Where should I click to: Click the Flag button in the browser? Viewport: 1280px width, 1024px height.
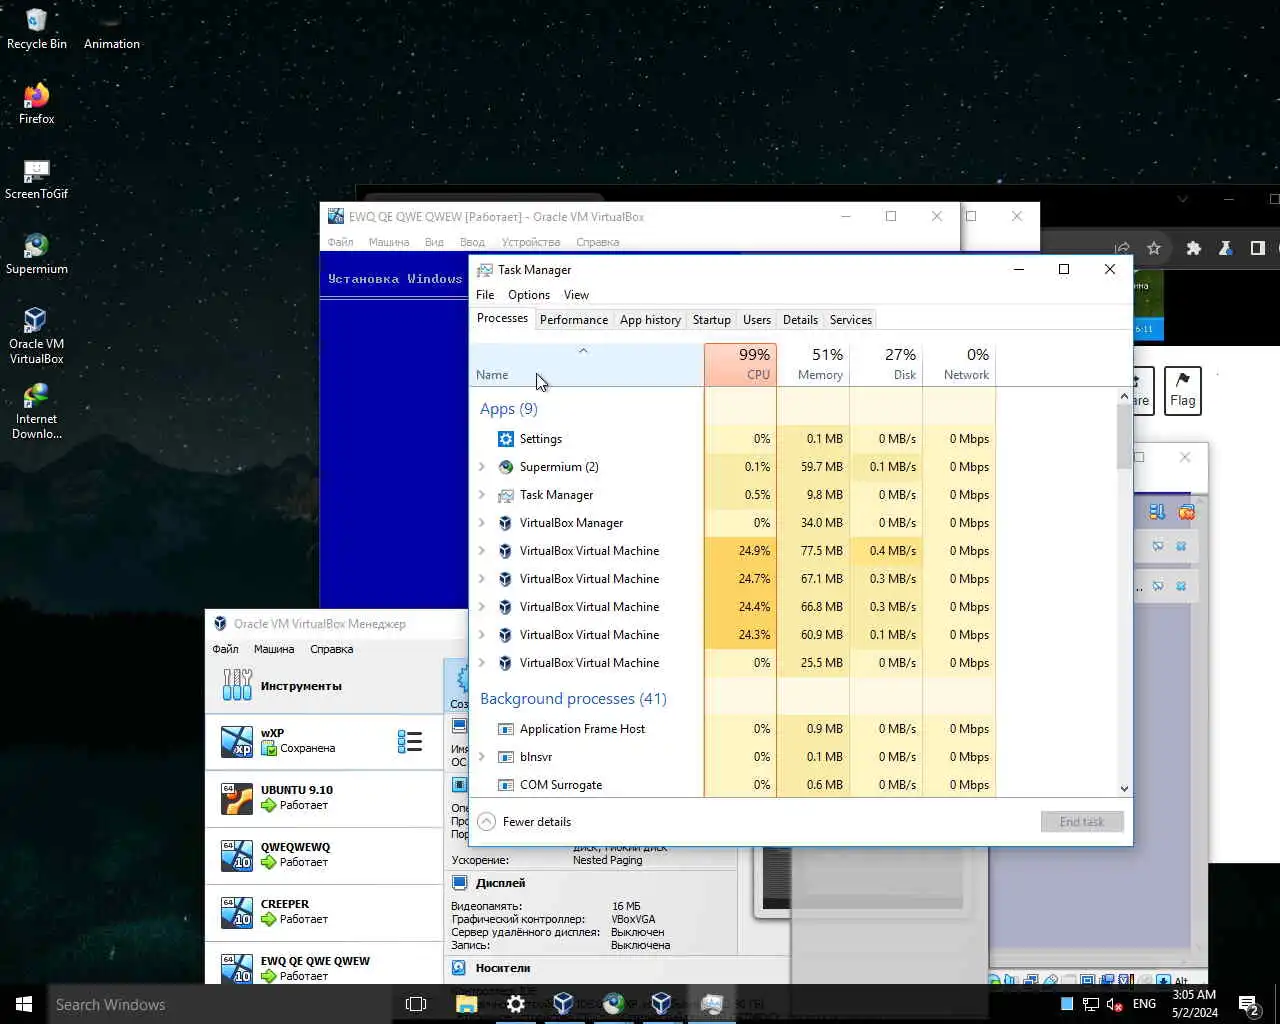point(1183,390)
